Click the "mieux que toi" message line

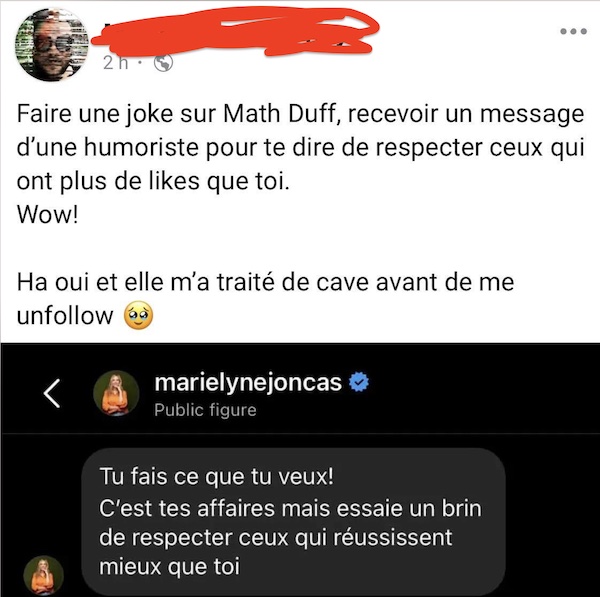pyautogui.click(x=170, y=567)
